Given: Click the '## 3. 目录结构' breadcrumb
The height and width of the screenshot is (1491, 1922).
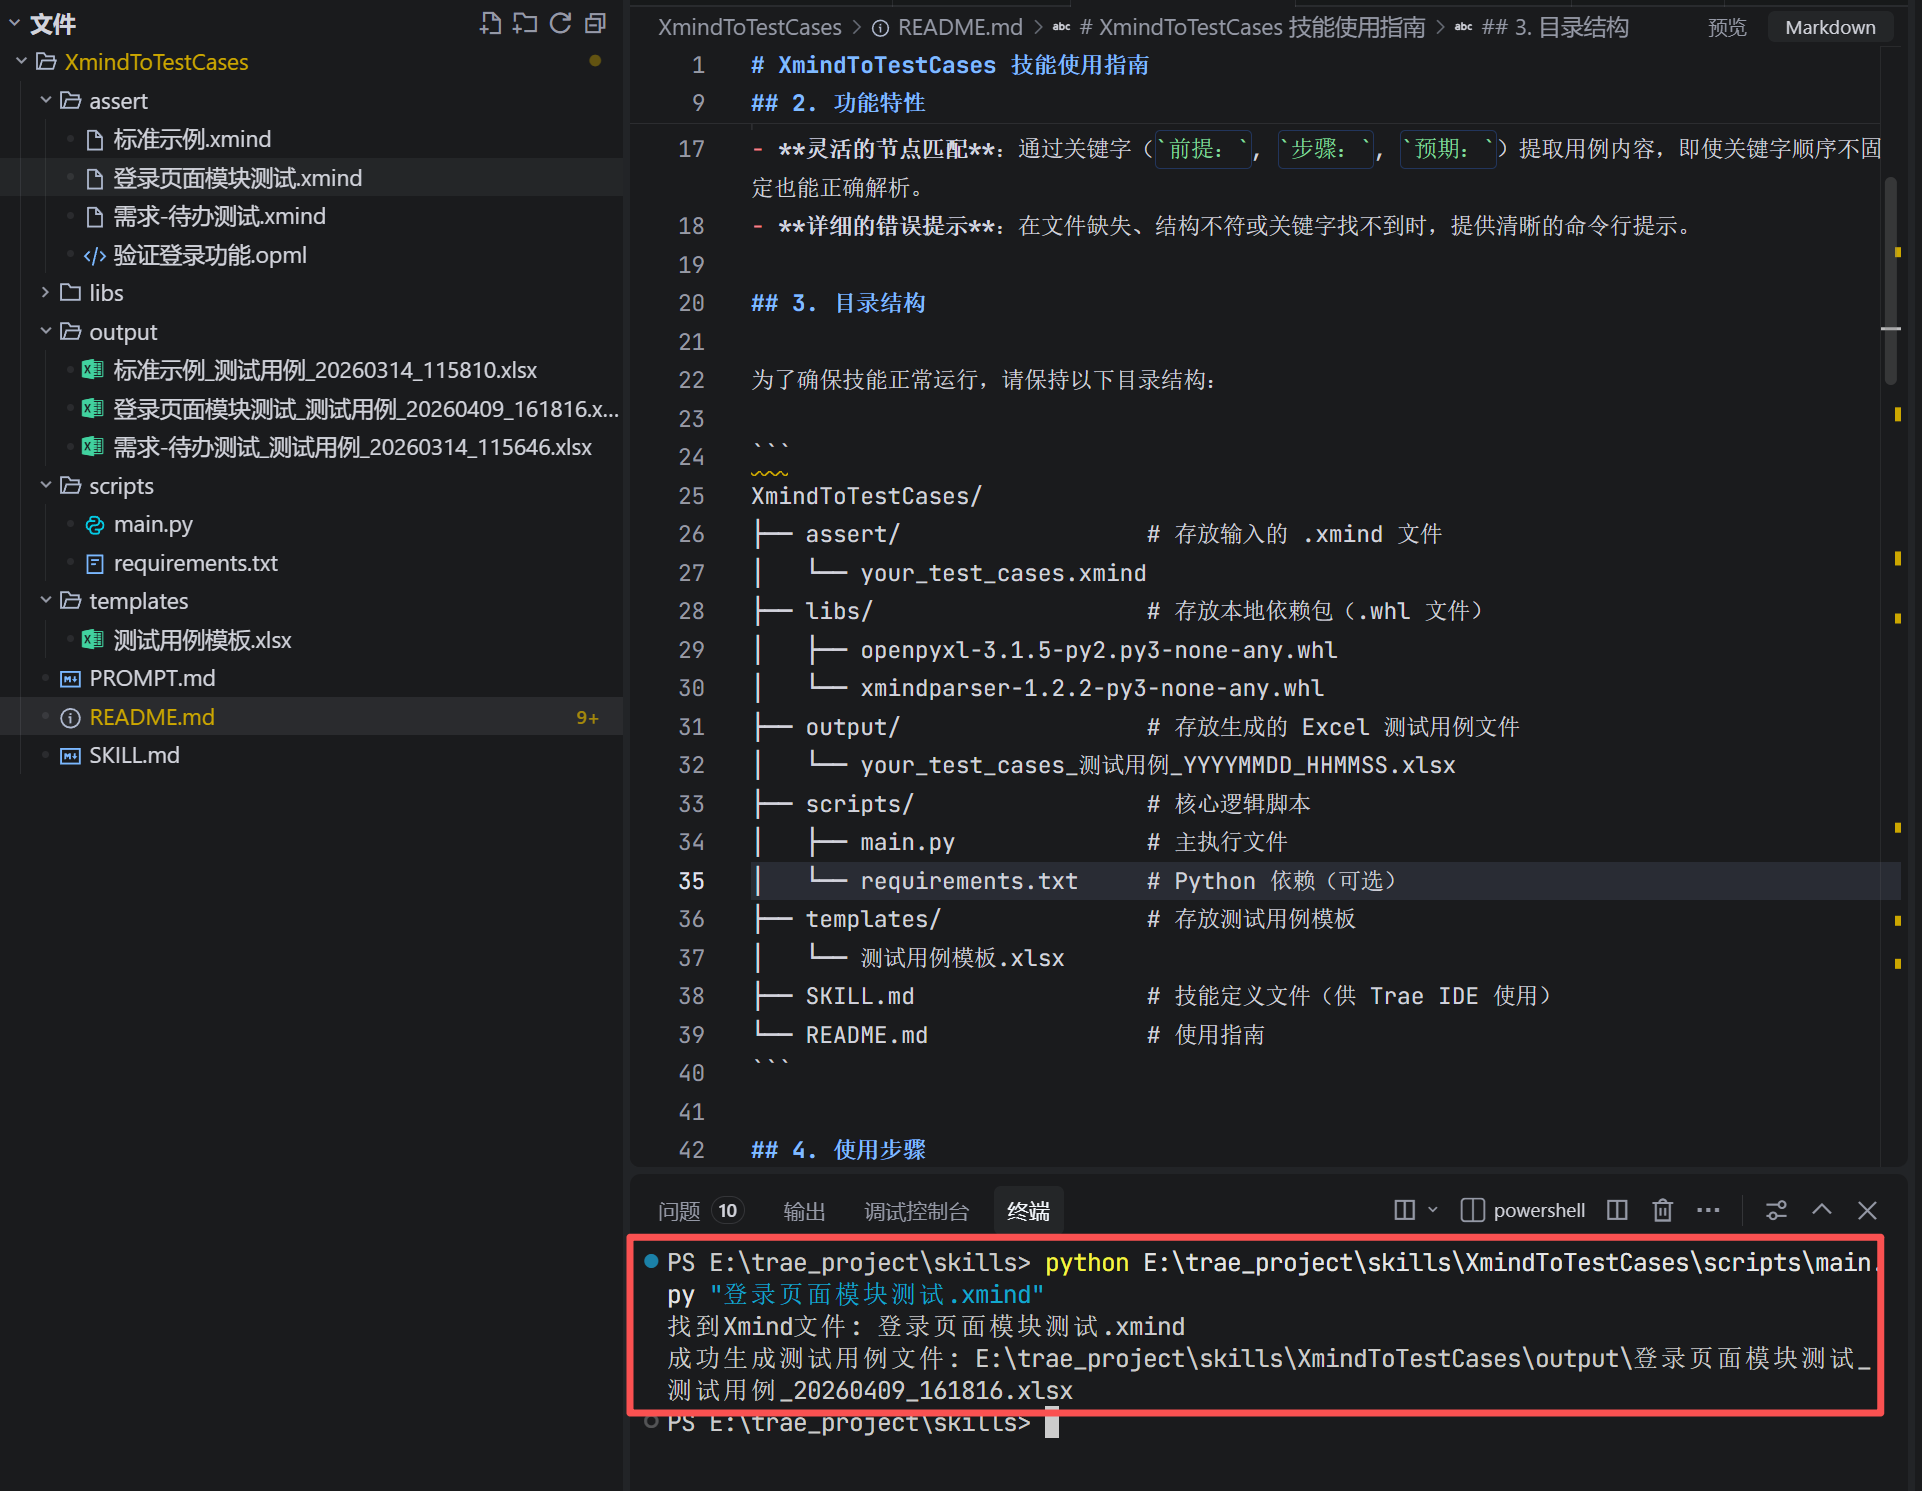Looking at the screenshot, I should [1555, 28].
